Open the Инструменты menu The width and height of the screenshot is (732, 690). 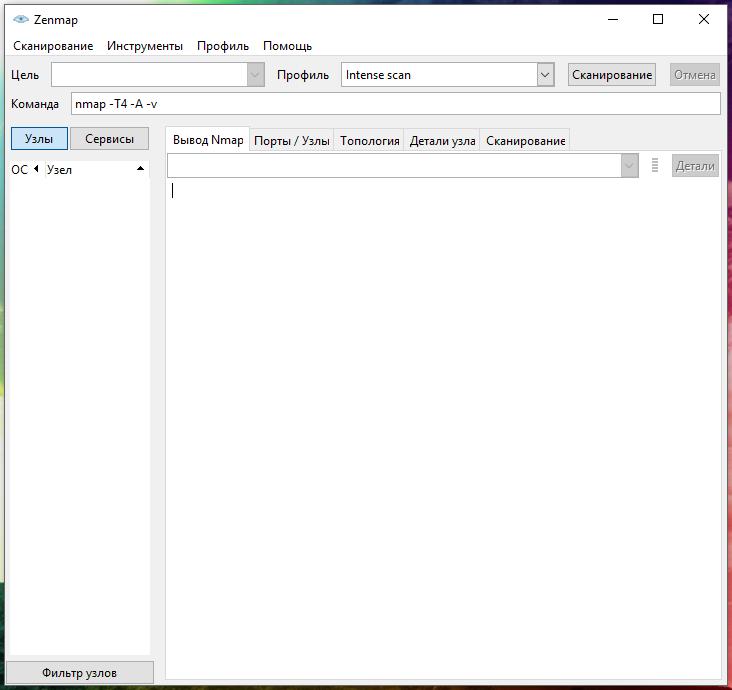145,46
